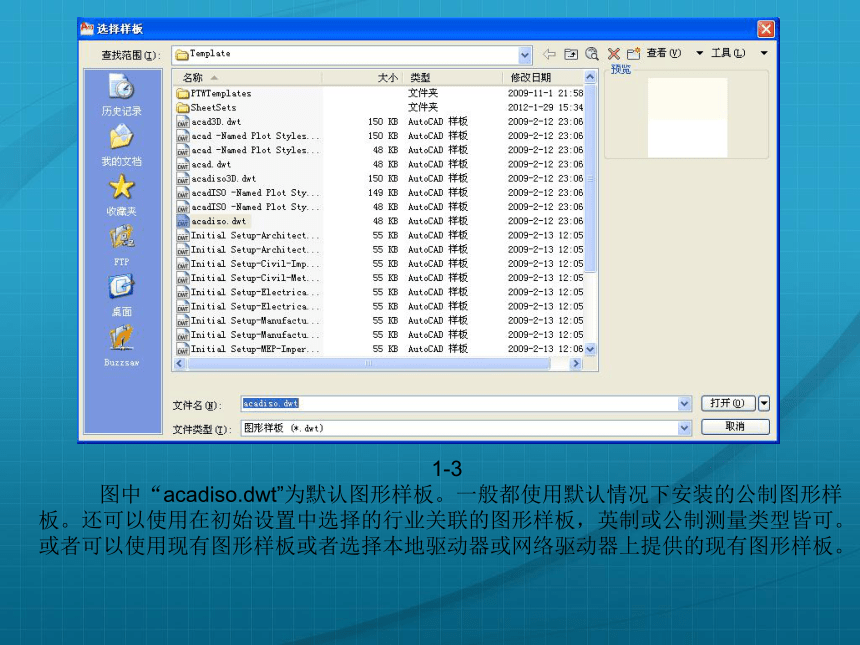Open the arrow beside 查看(V)

699,53
